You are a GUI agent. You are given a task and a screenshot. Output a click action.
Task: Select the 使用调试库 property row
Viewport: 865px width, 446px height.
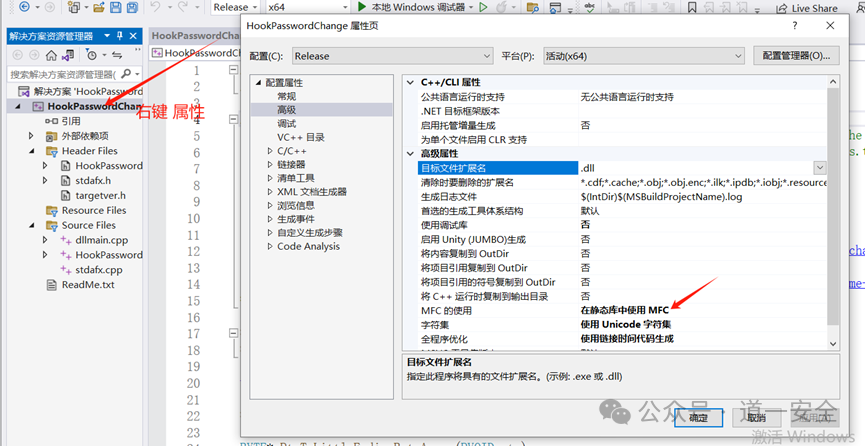click(622, 225)
